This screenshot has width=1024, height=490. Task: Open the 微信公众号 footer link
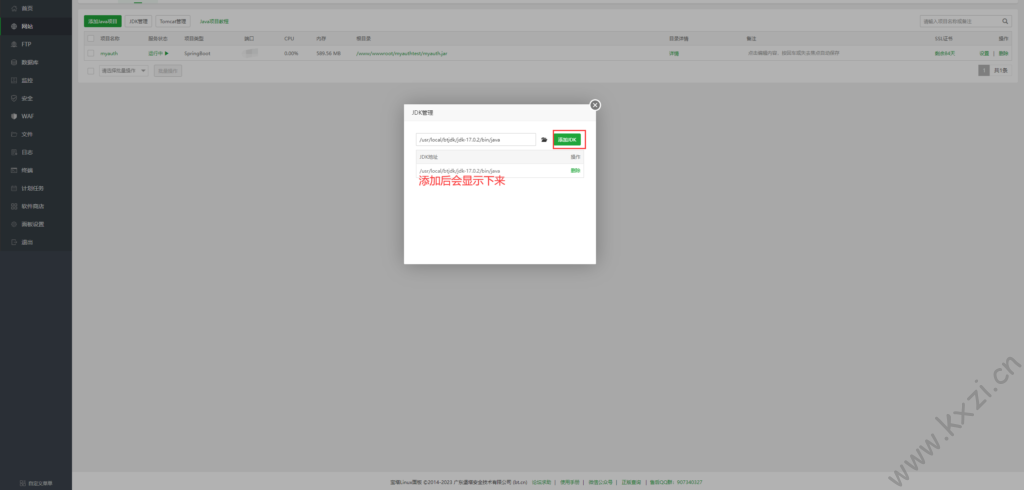click(600, 482)
